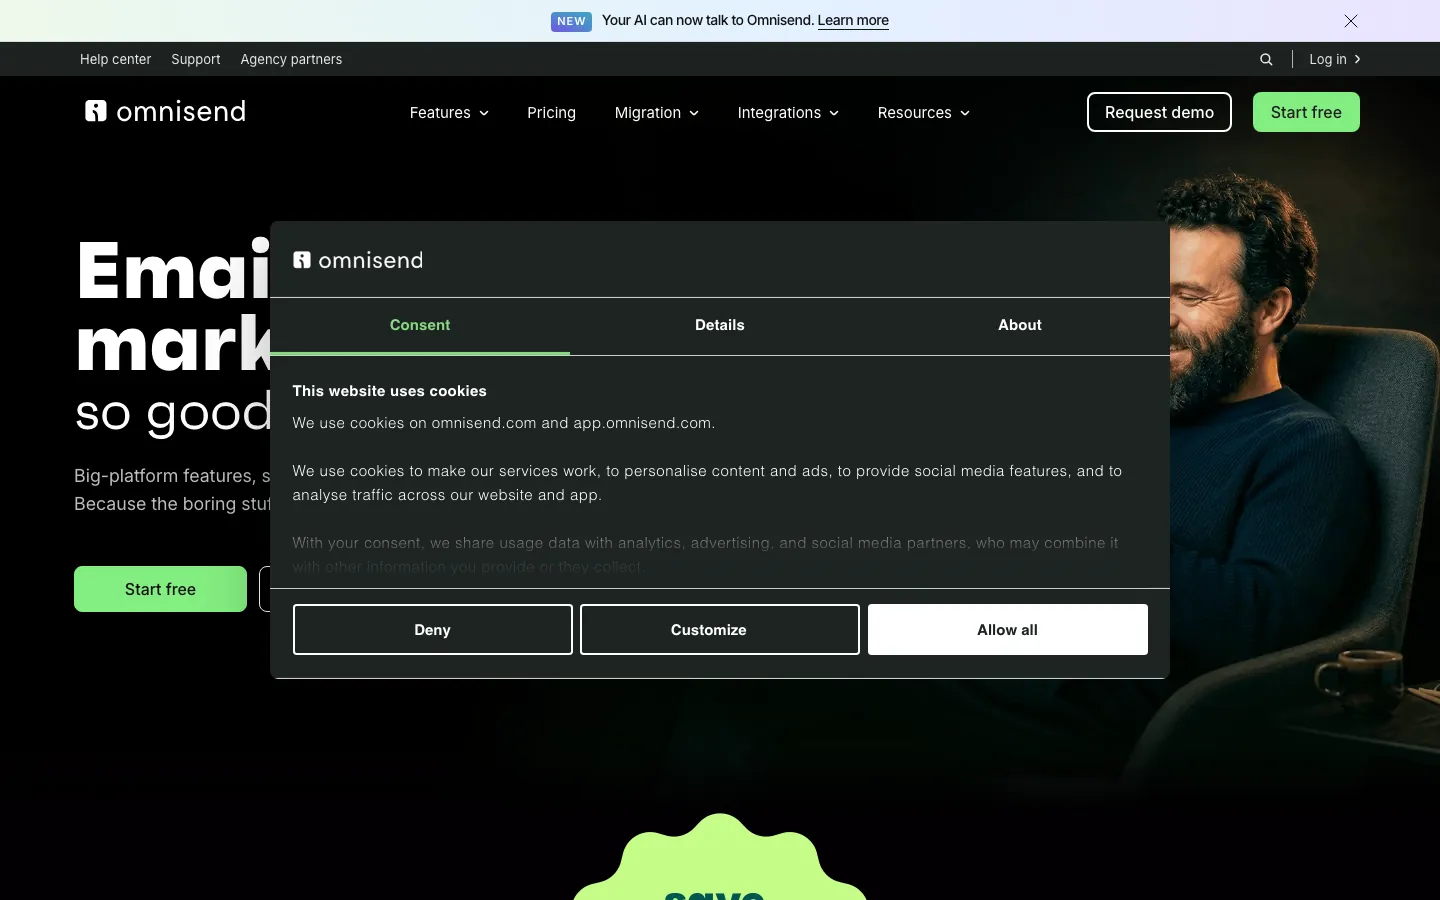Open the site search magnifier icon
Screen dimensions: 1440x900
tap(1266, 59)
